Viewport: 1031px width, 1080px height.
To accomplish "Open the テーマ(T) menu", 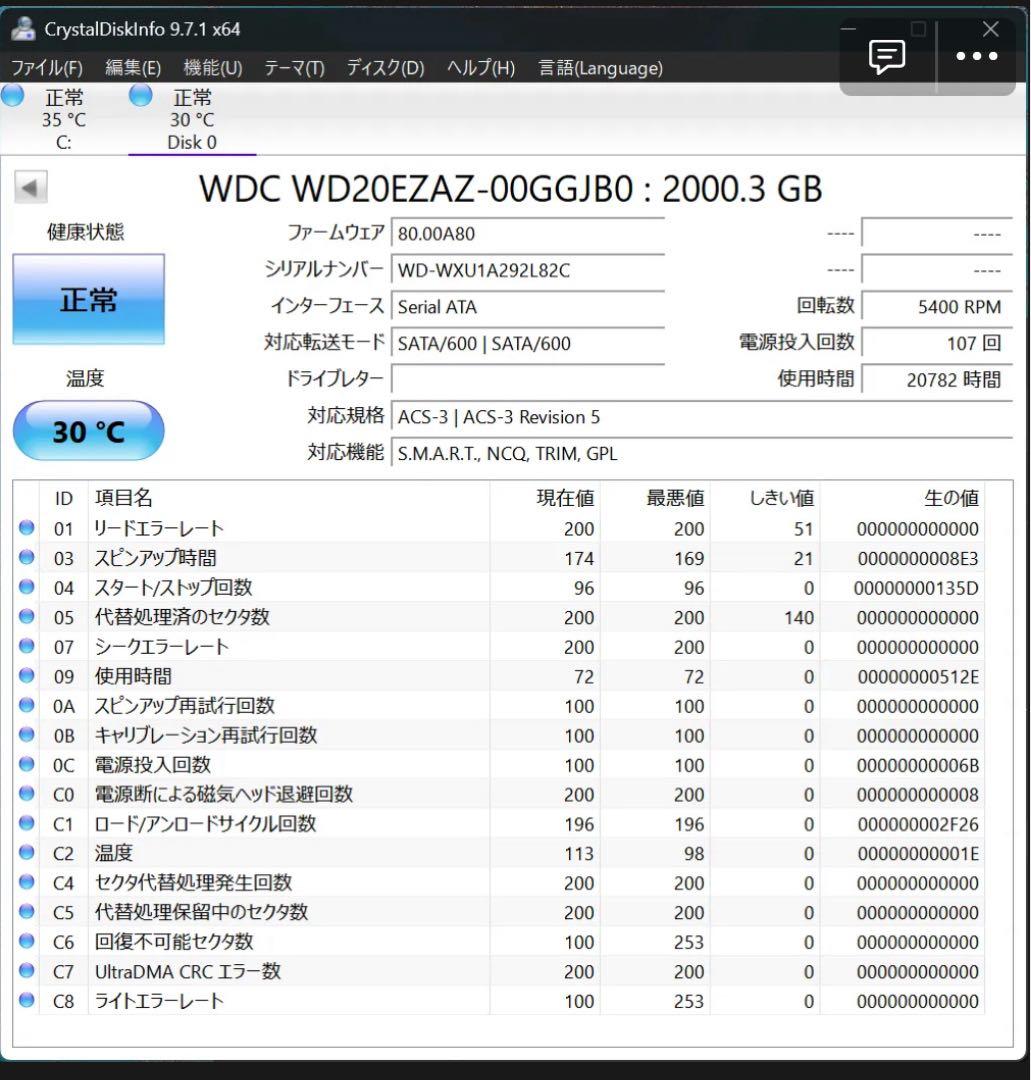I will point(296,68).
